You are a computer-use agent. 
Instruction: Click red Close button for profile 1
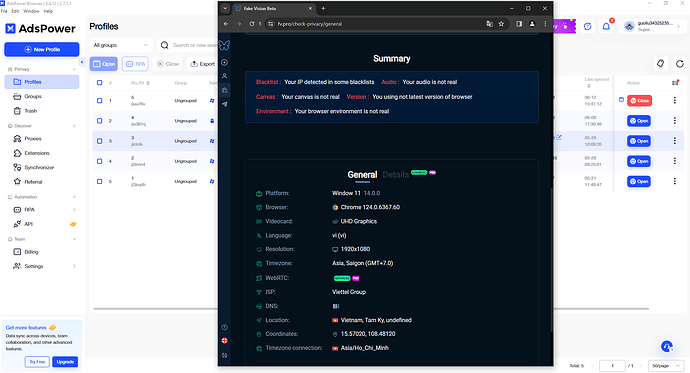click(x=639, y=101)
